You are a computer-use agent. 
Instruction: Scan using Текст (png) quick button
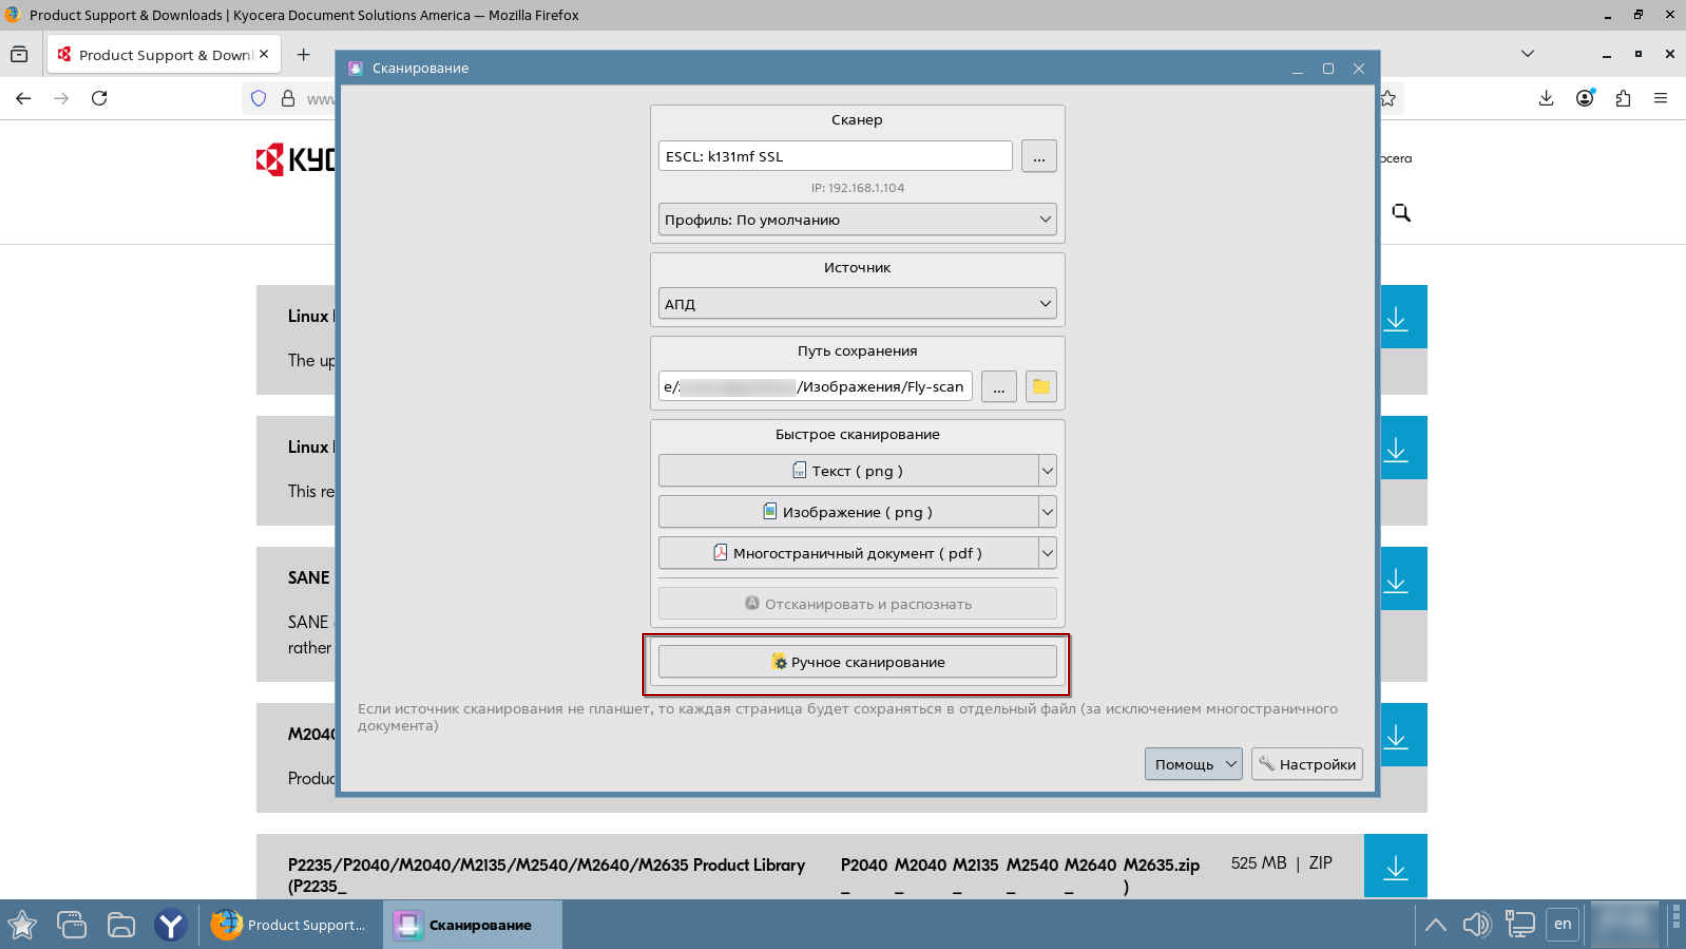(847, 471)
